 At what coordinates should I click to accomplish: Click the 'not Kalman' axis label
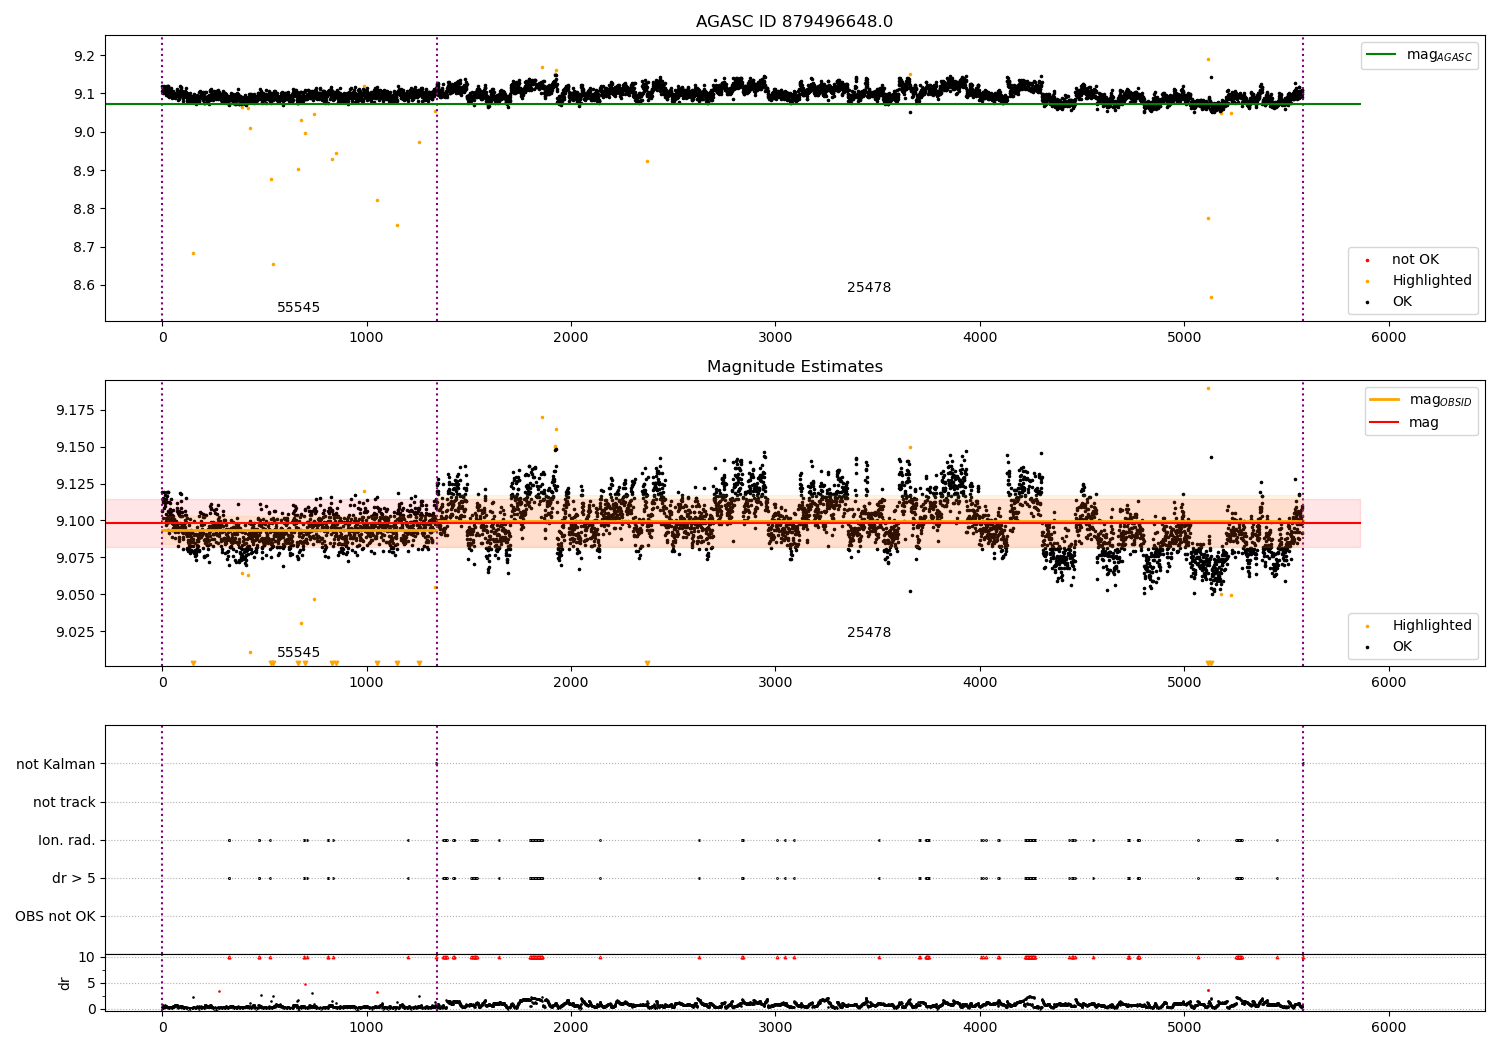[56, 765]
